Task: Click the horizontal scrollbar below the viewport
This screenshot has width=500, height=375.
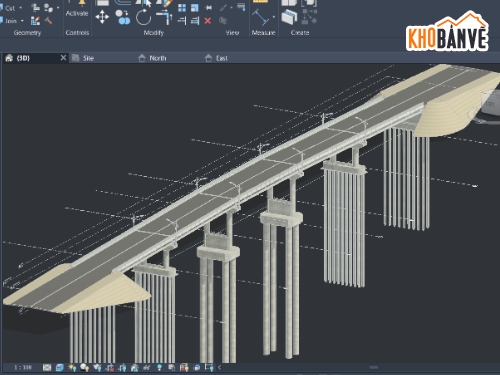Action: [x=374, y=367]
